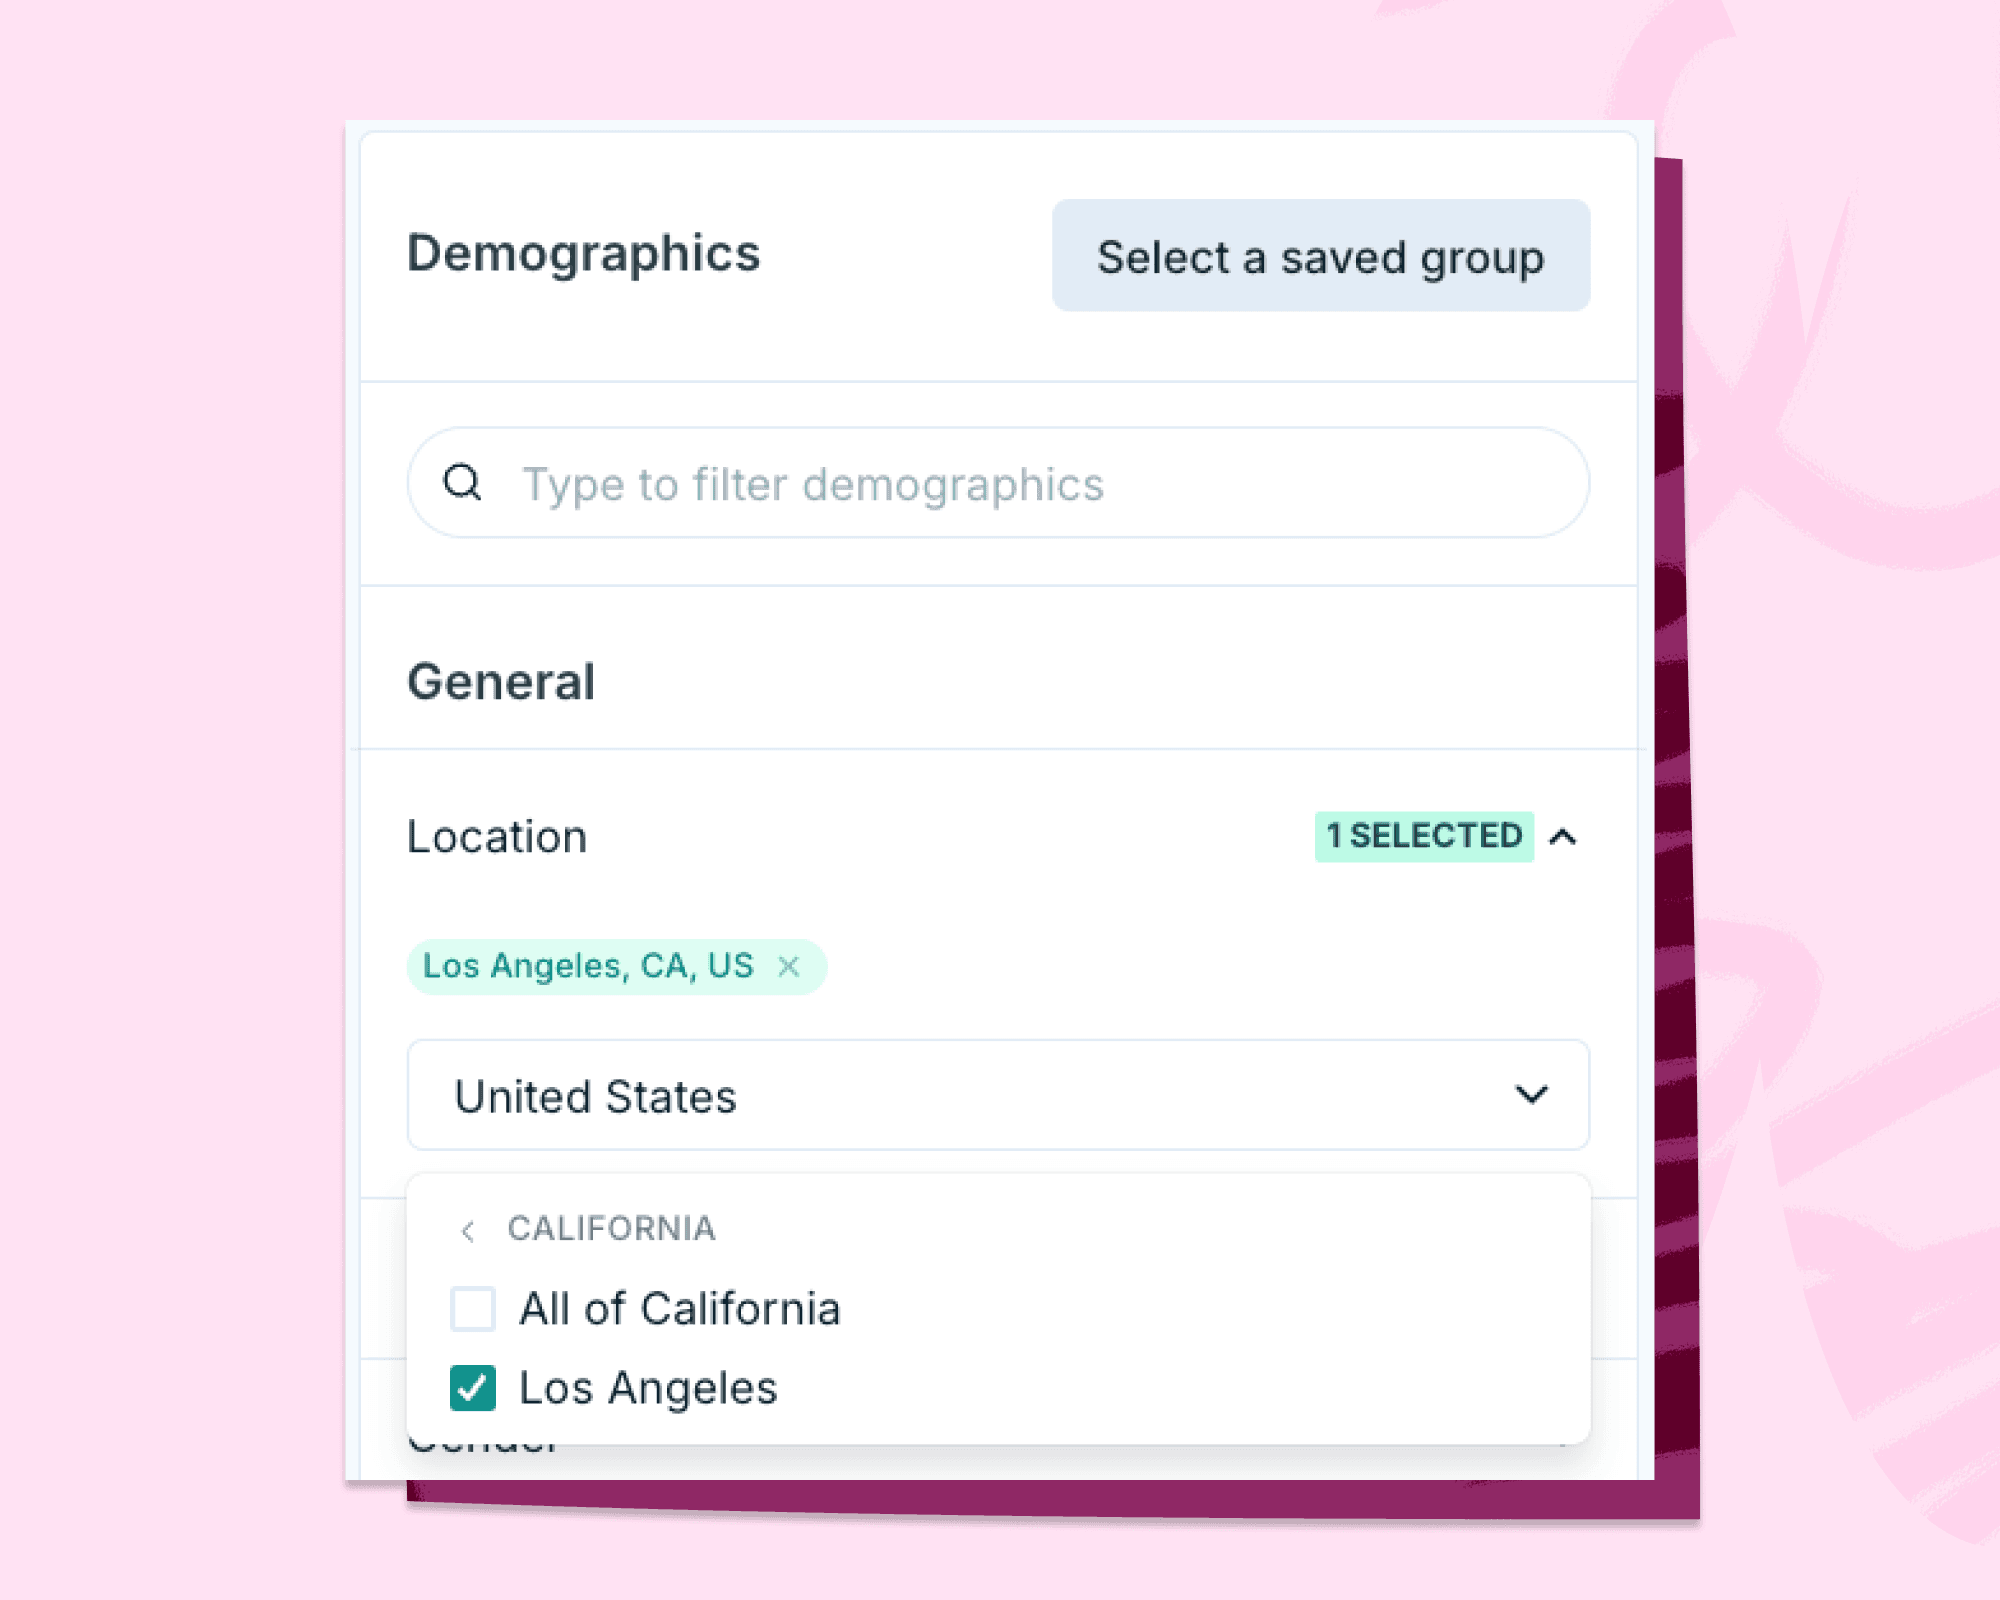Screen dimensions: 2000x1600
Task: Toggle the All of California selection
Action: (474, 1309)
